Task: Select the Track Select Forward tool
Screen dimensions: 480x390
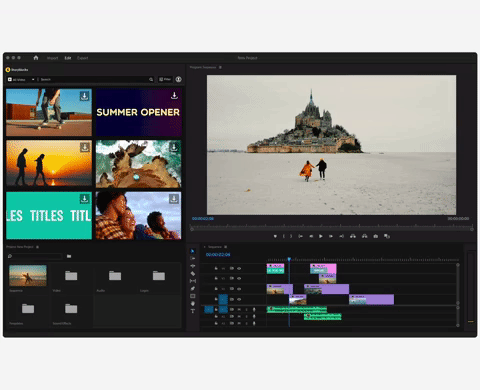Action: pos(193,258)
